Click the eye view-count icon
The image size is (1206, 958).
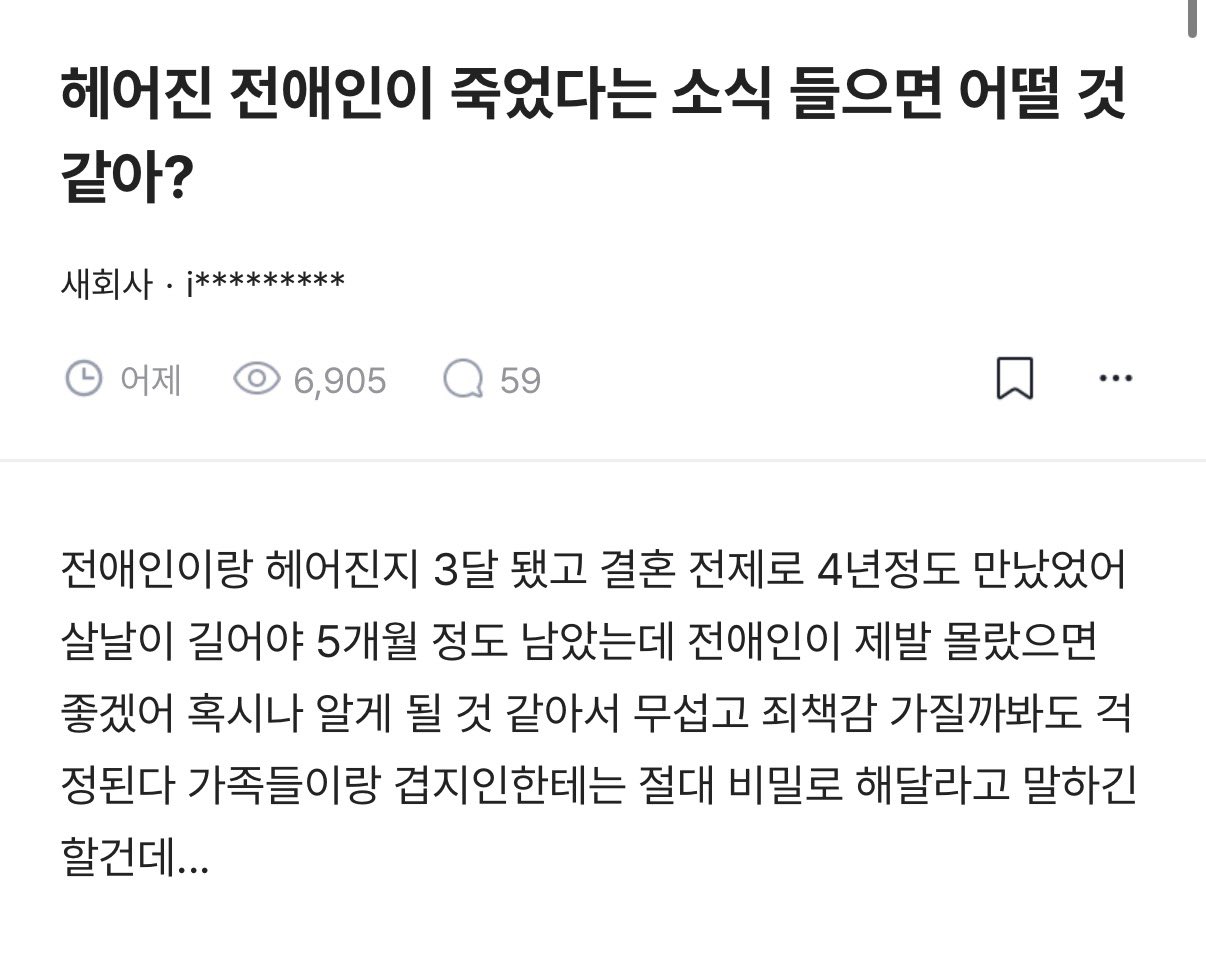tap(256, 380)
